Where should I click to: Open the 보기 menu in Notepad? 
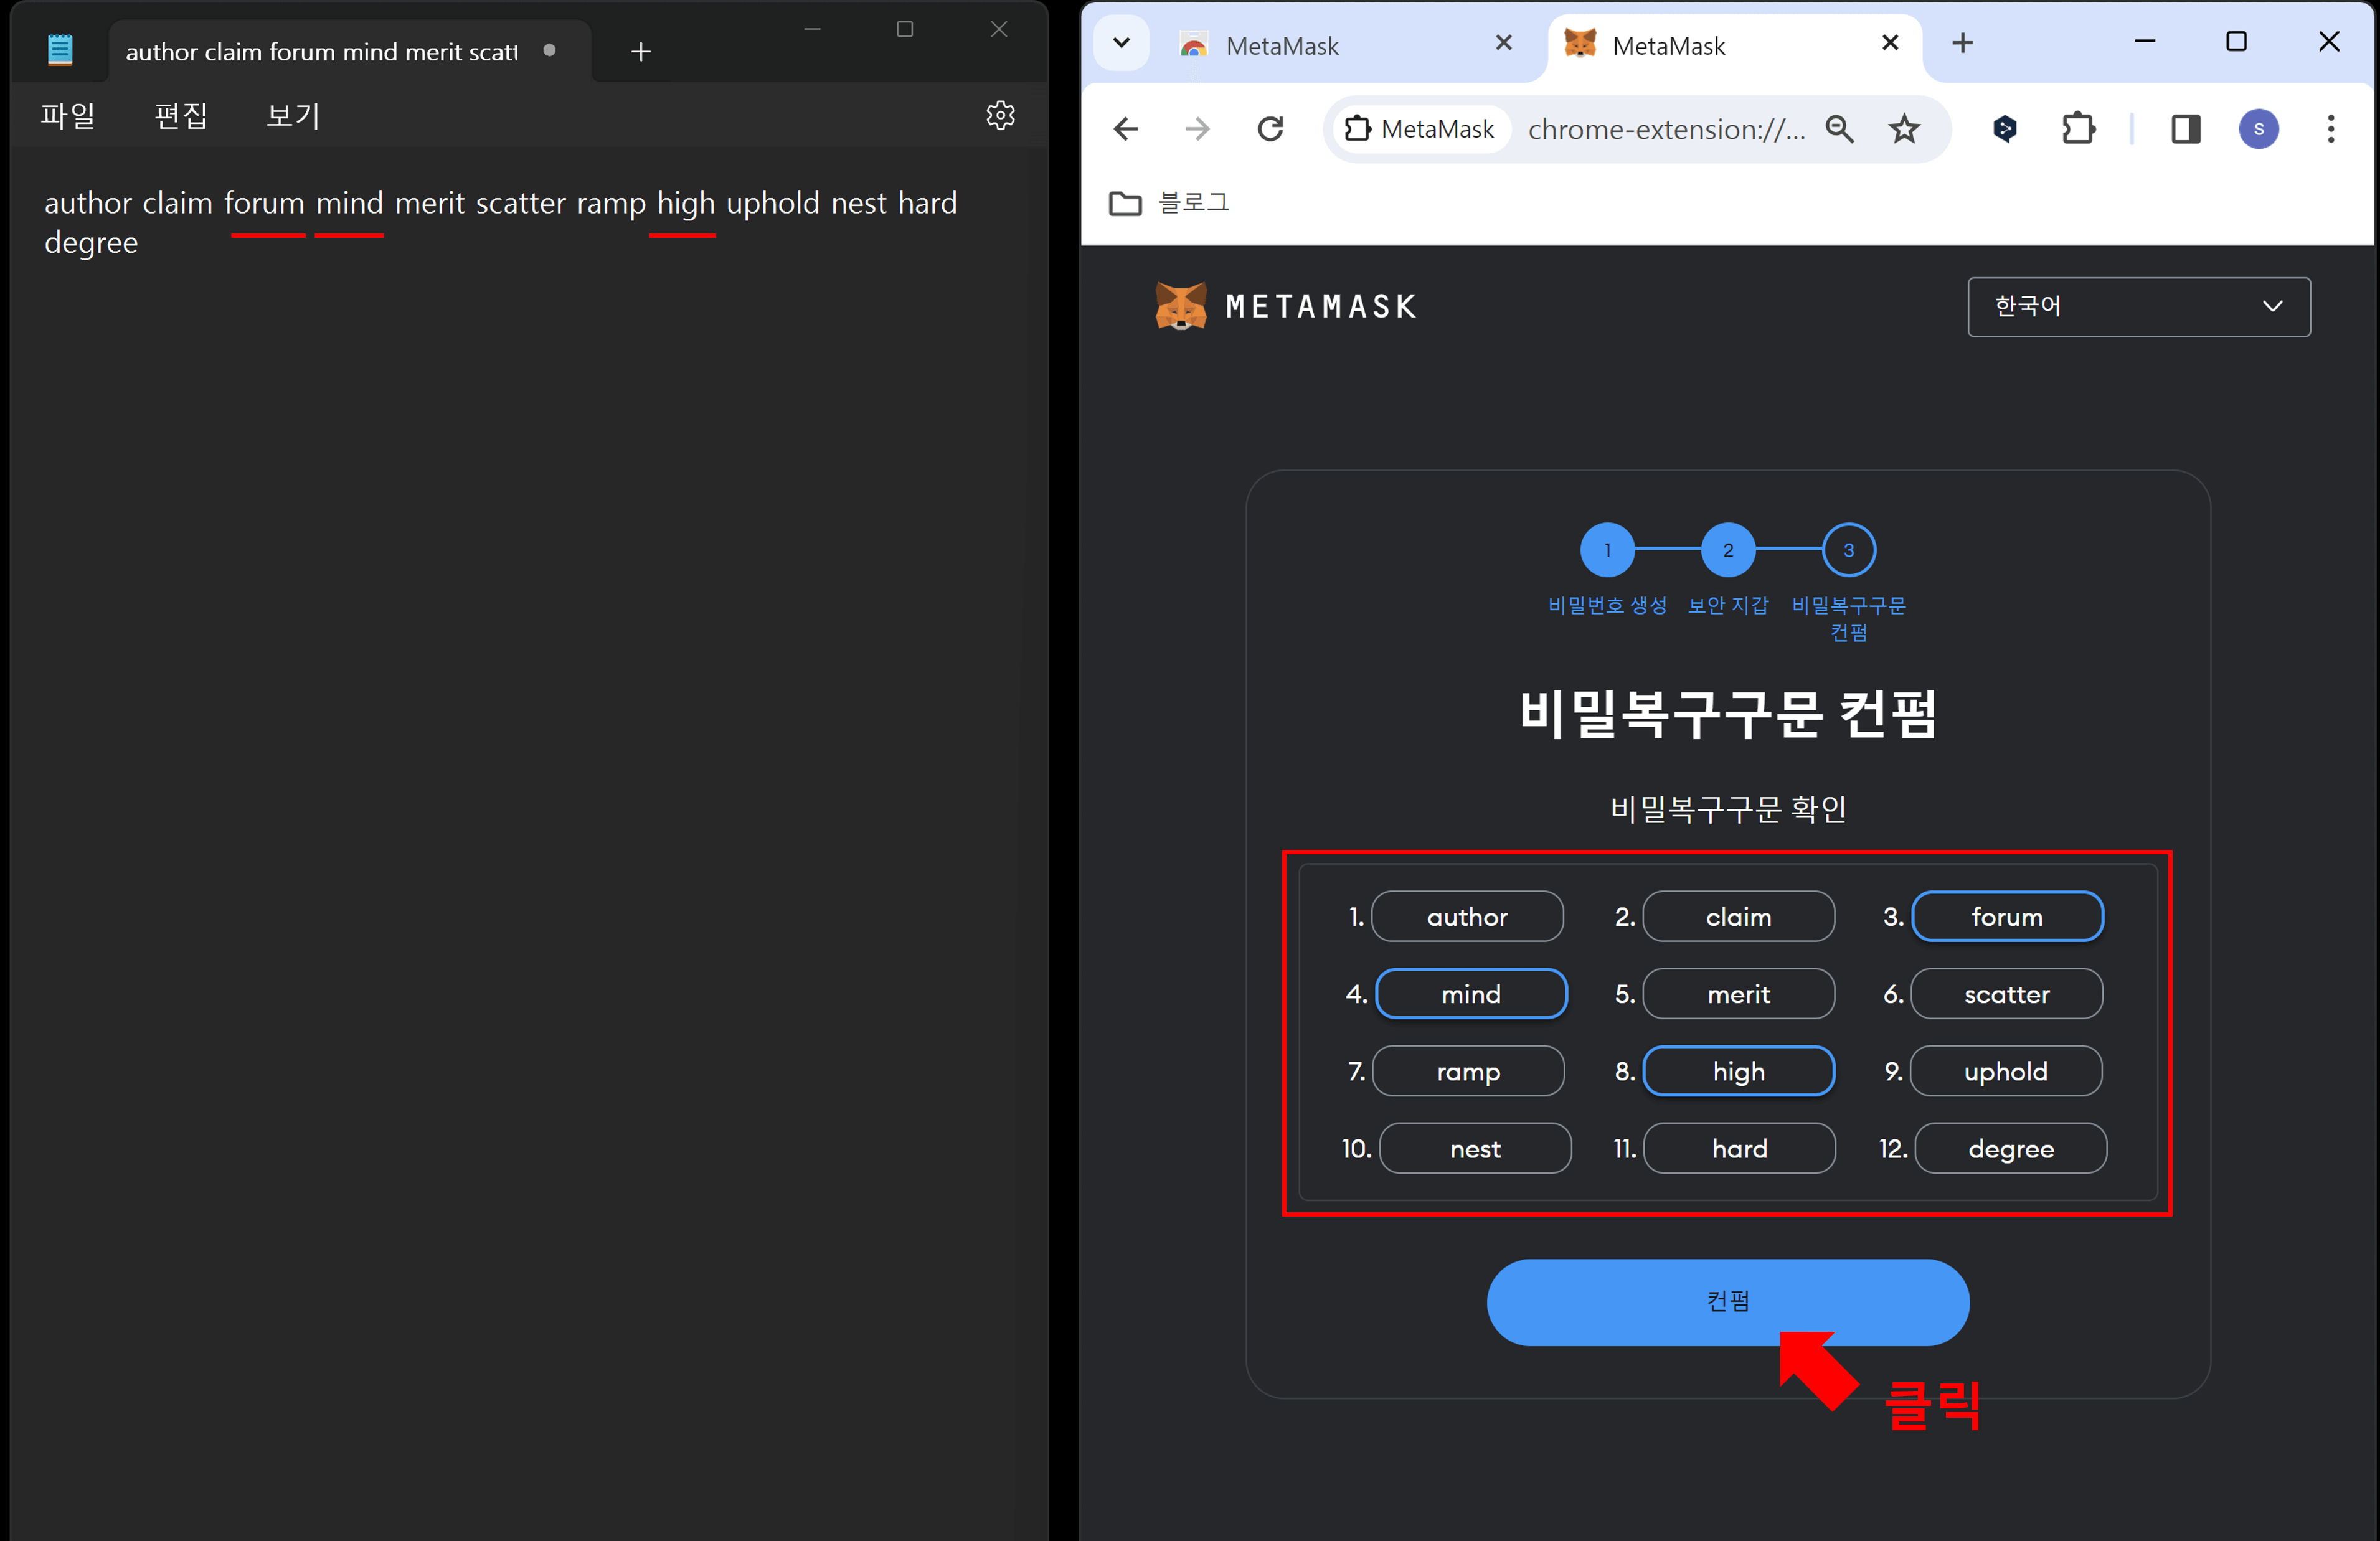pos(293,115)
